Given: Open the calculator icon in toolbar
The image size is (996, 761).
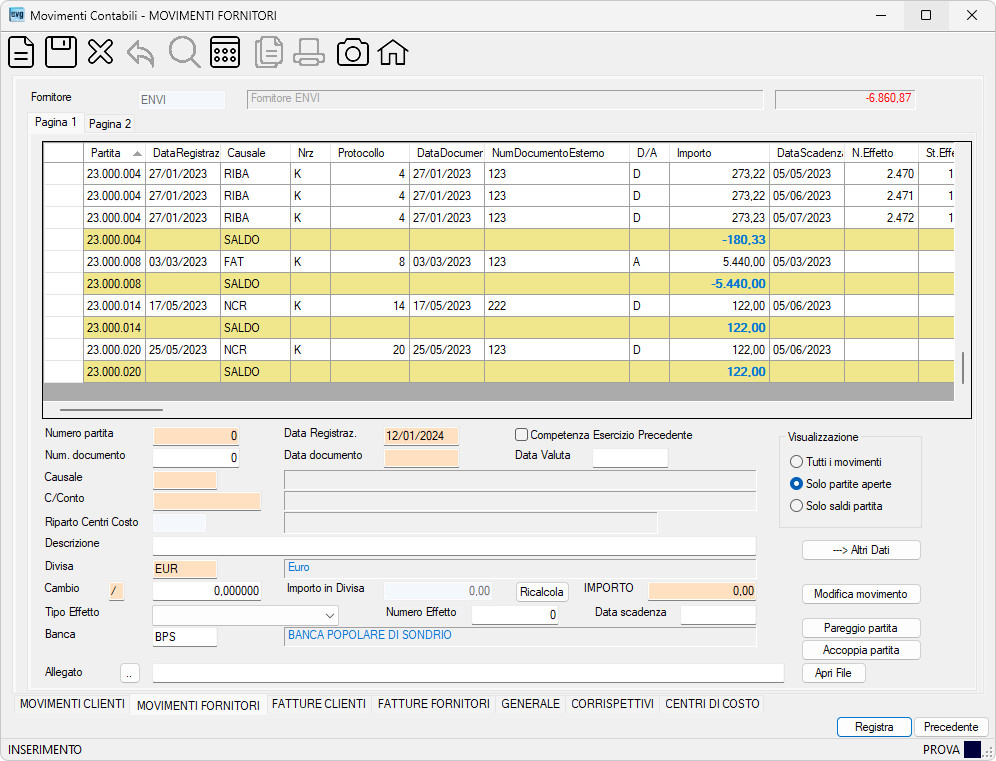Looking at the screenshot, I should 225,52.
